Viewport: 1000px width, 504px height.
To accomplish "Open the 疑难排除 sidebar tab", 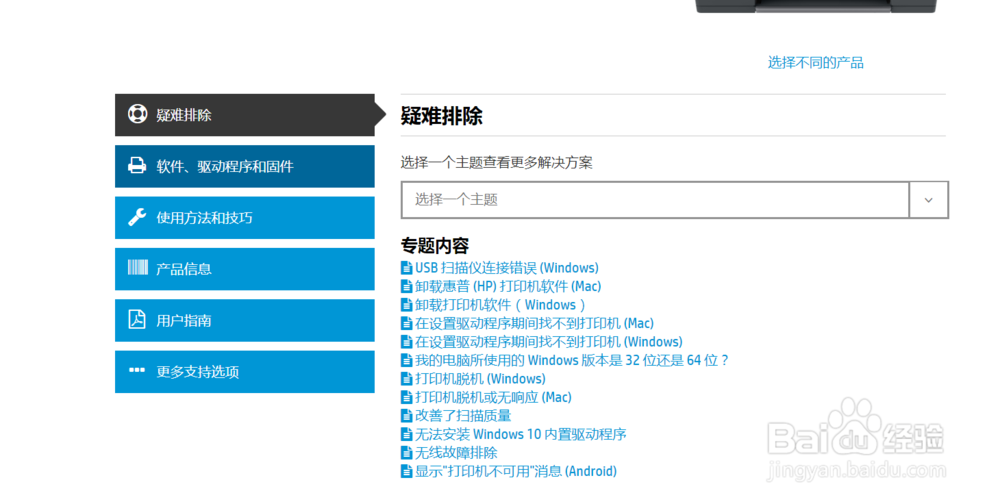I will pos(245,115).
